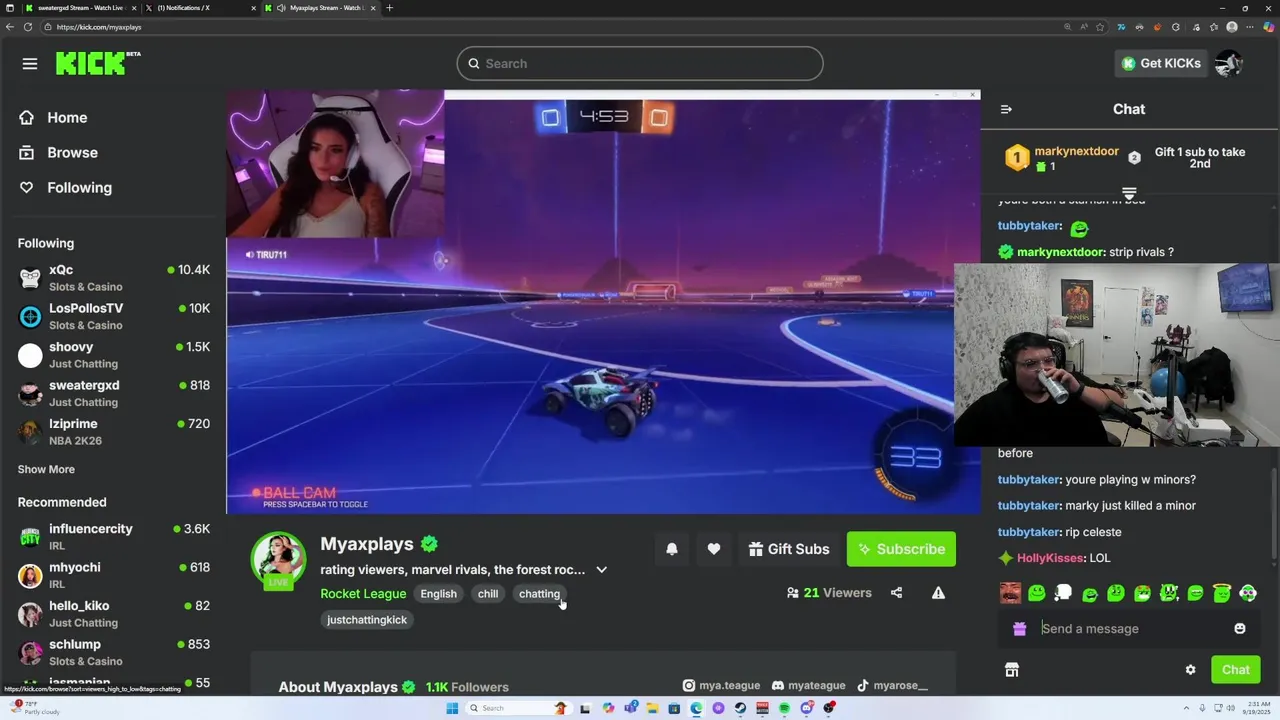
Task: Click HollyKisses username in chat
Action: pyautogui.click(x=1050, y=558)
